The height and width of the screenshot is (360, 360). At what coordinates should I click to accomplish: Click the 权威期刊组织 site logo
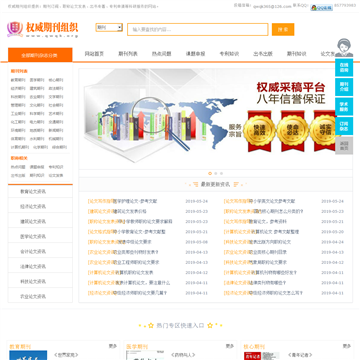pyautogui.click(x=43, y=29)
